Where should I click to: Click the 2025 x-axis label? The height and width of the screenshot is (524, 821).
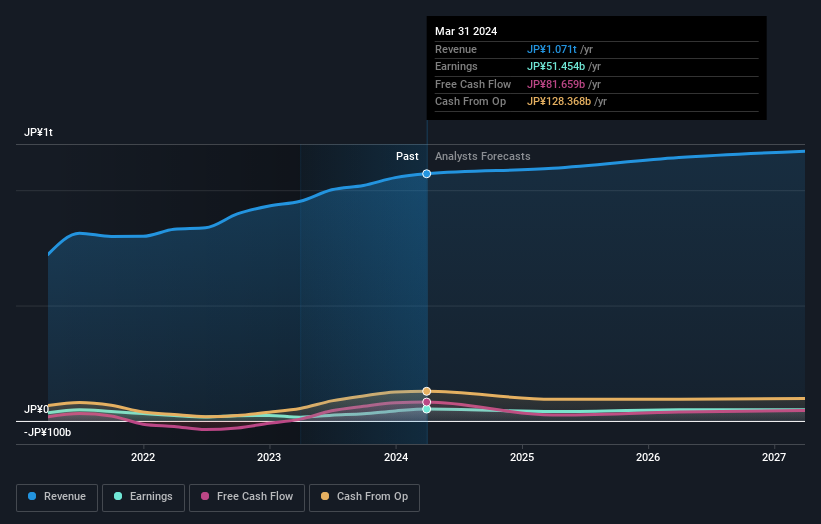[522, 457]
